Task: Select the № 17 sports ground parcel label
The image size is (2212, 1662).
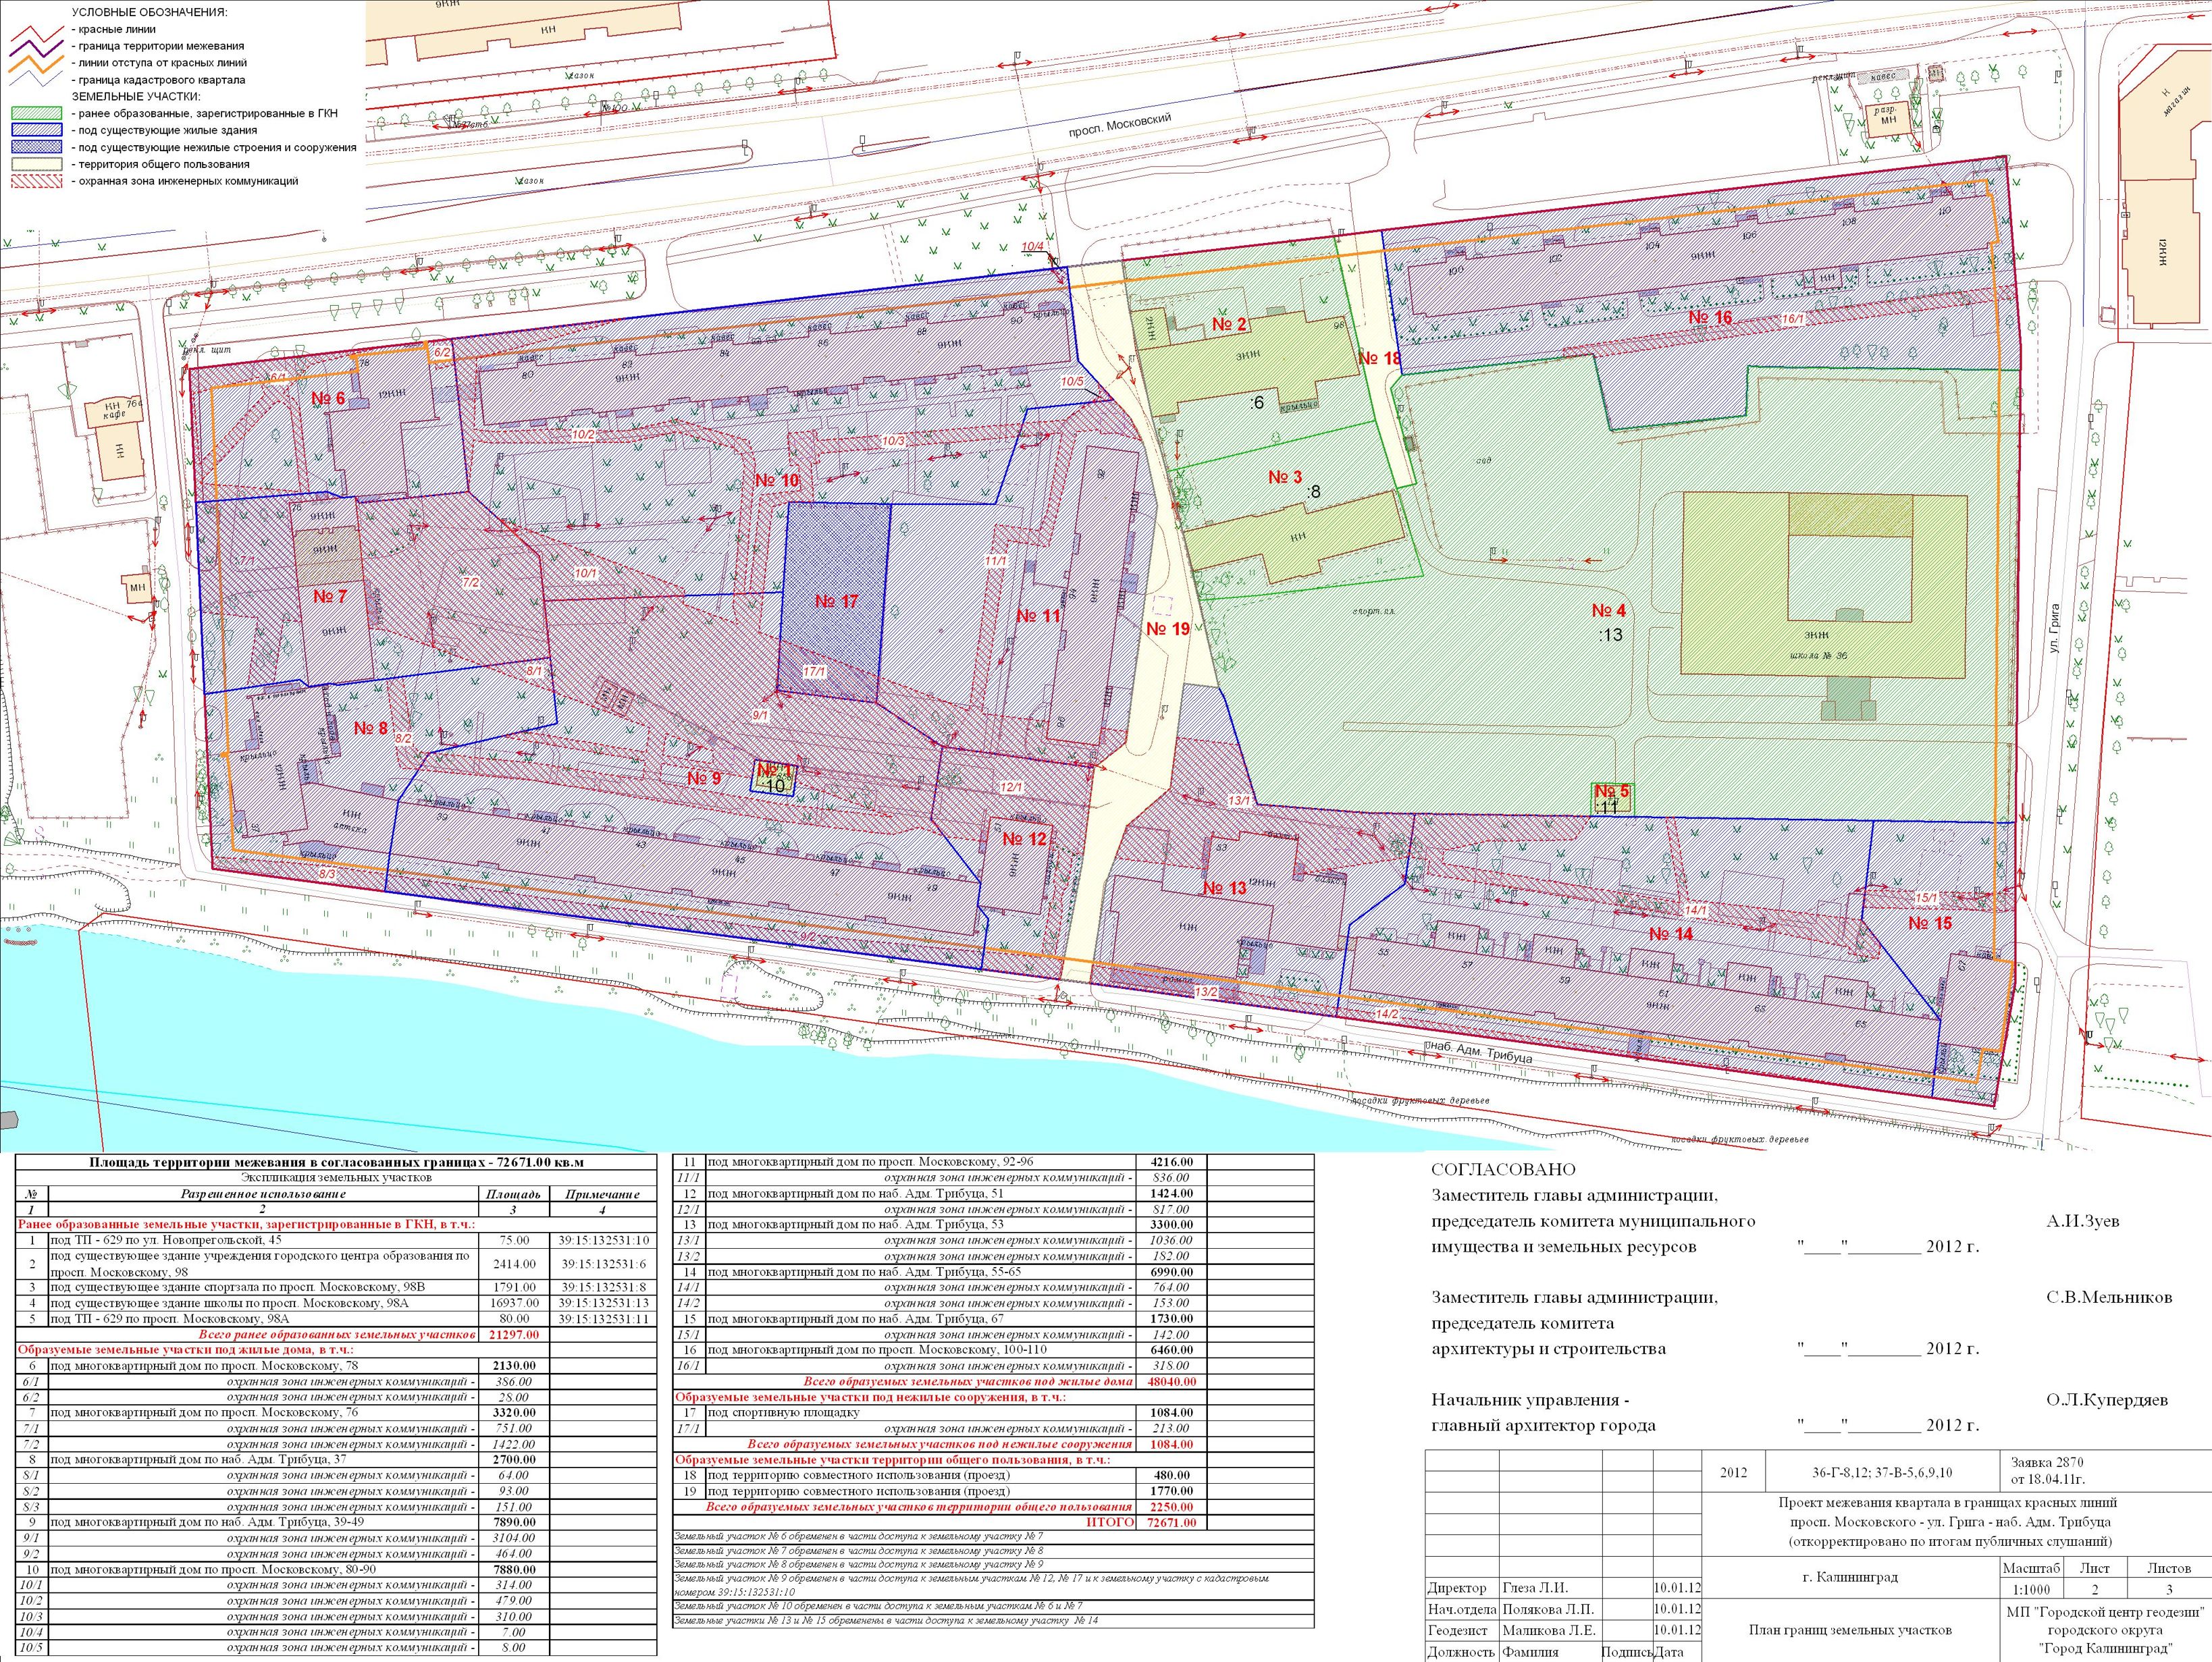Action: pos(836,601)
